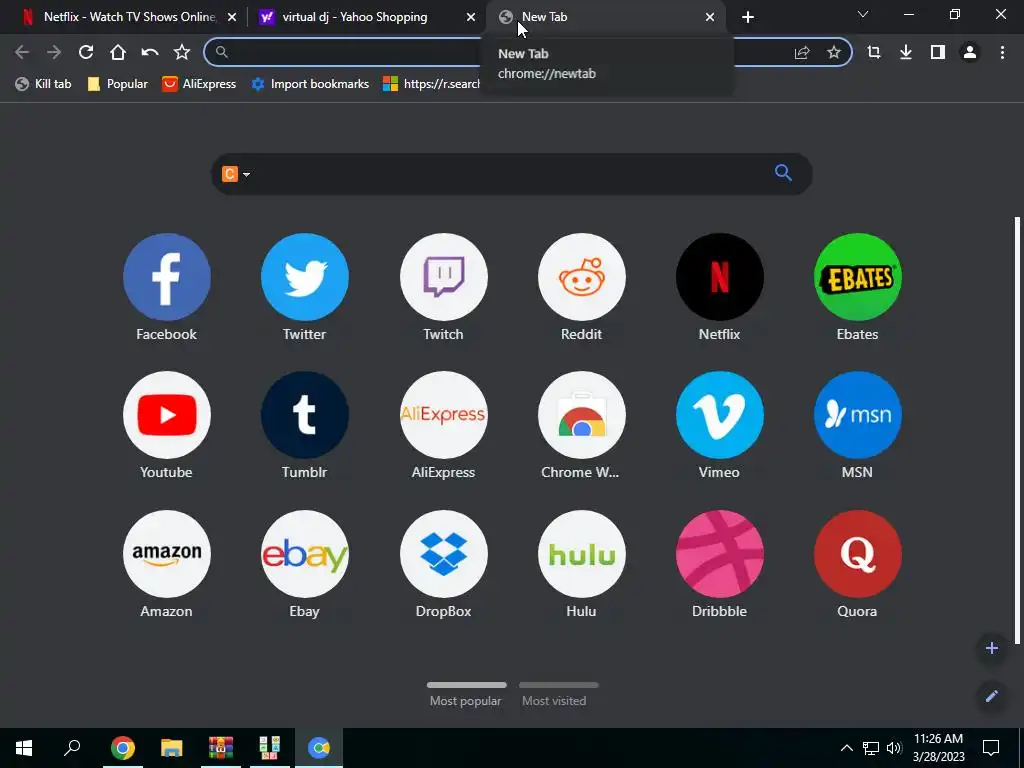1024x768 pixels.
Task: Select the New Tab tab
Action: point(604,17)
